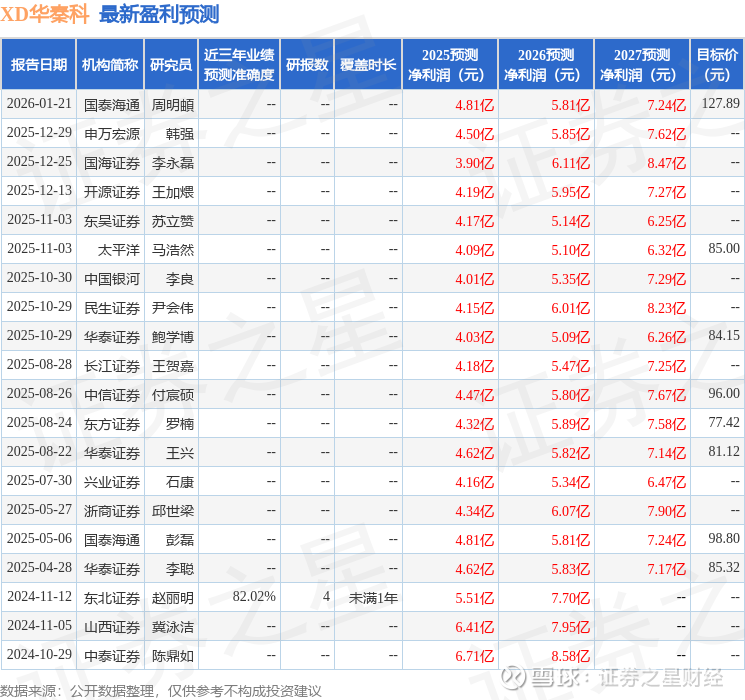
Task: Select the date cell 2025-12-25
Action: (x=39, y=162)
